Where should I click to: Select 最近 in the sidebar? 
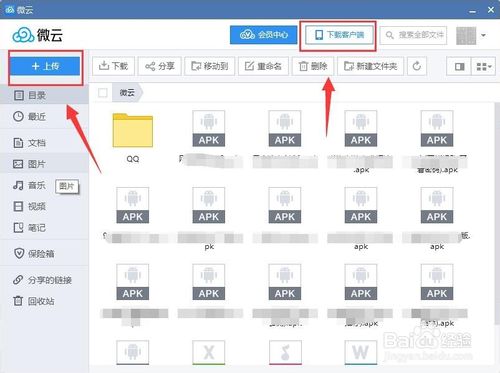(44, 117)
